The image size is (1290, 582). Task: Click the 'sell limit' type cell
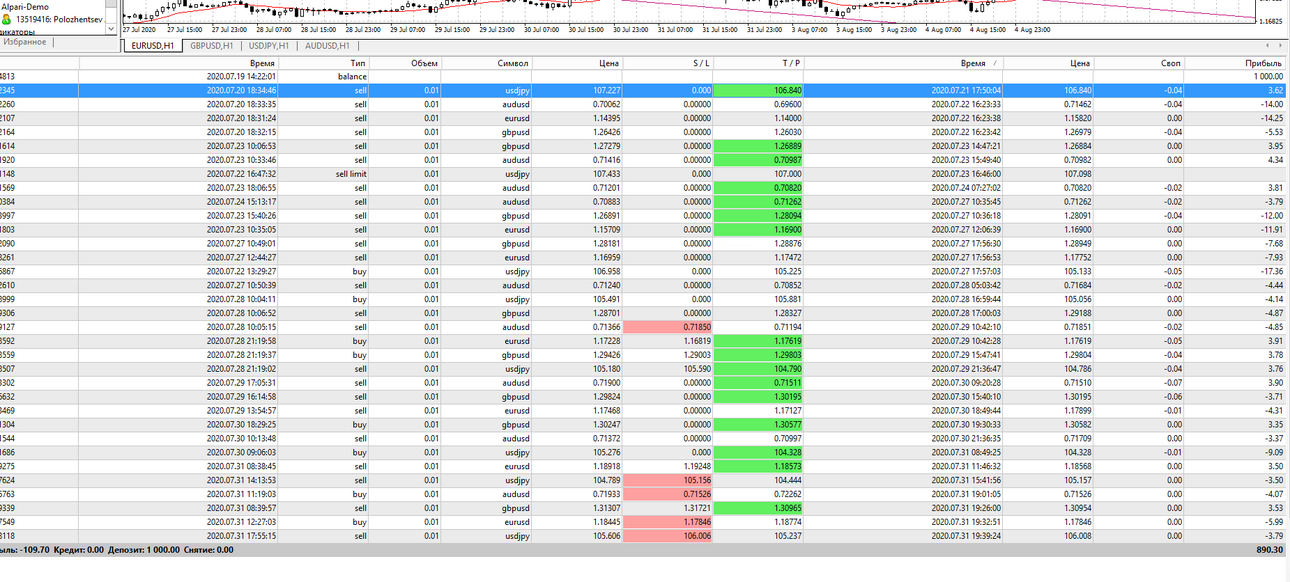point(351,173)
